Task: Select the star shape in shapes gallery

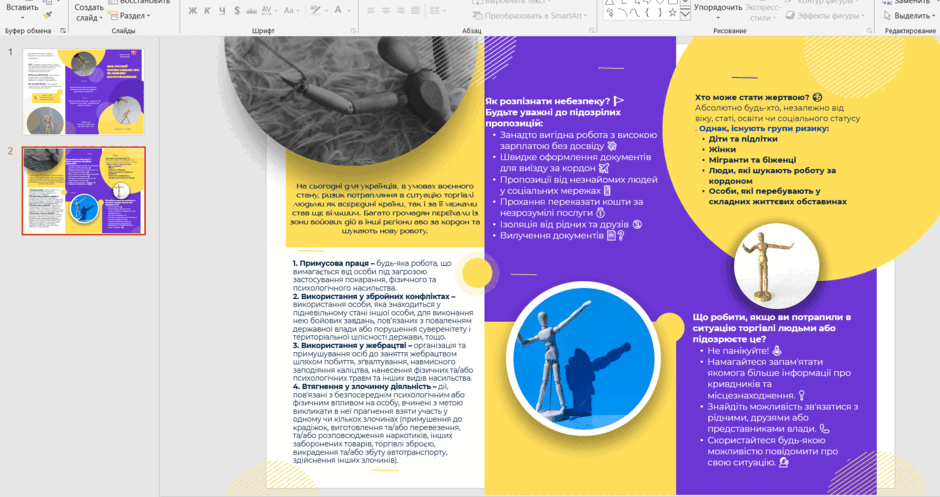Action: tap(673, 12)
